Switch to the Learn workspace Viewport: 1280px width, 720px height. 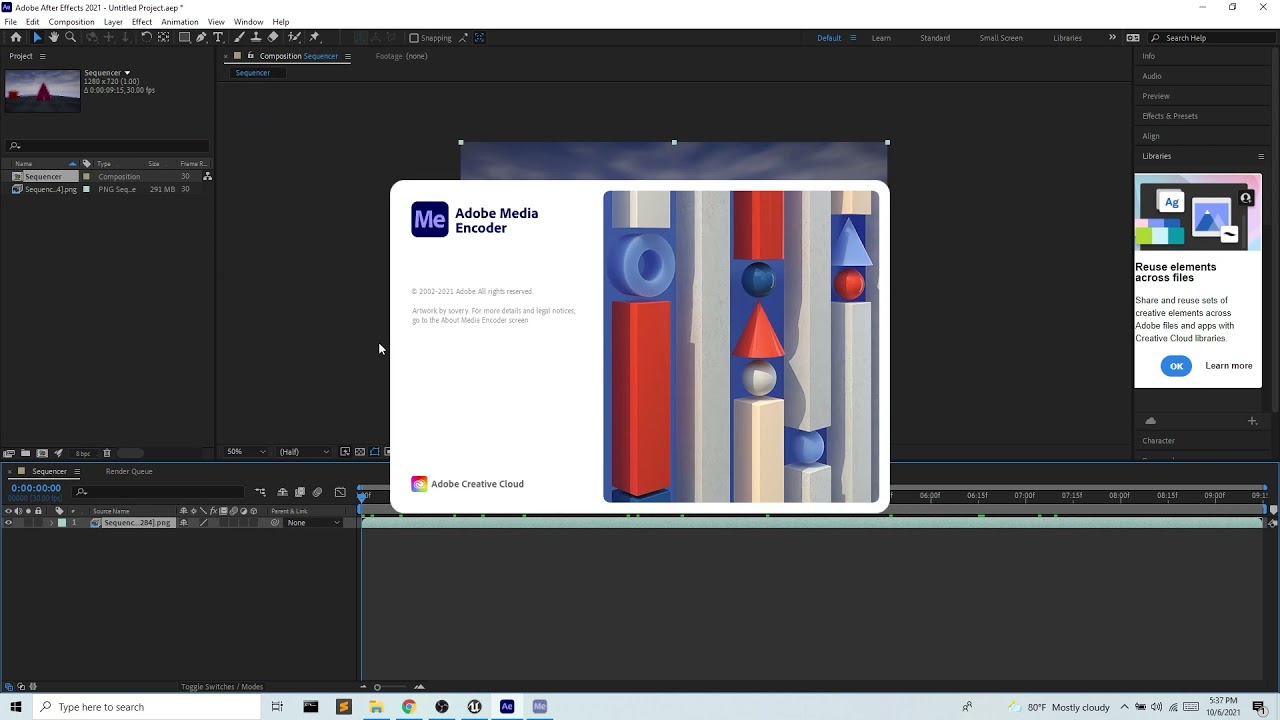point(881,38)
